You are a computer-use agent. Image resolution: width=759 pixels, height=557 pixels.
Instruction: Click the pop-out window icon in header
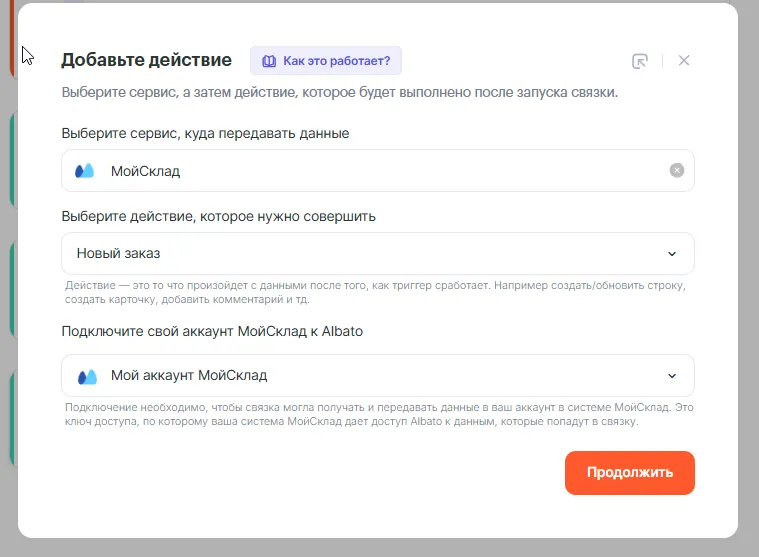click(640, 61)
